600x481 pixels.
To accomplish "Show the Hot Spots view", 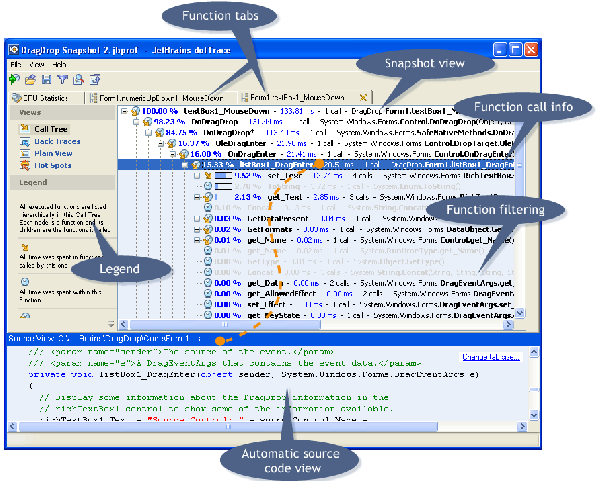I will [x=51, y=165].
